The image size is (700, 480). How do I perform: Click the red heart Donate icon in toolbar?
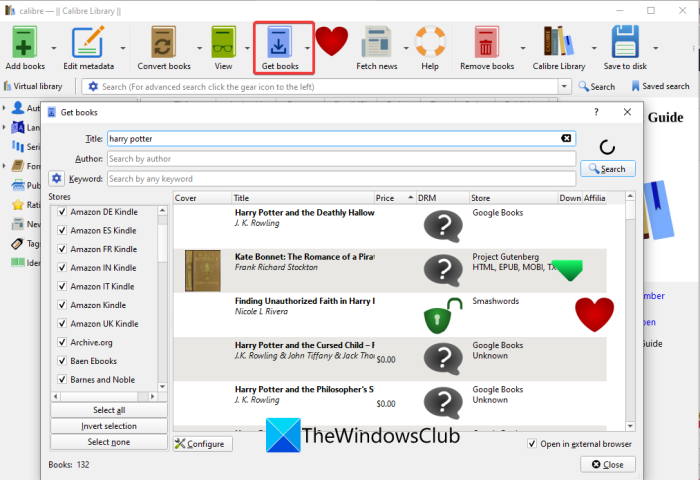coord(332,41)
